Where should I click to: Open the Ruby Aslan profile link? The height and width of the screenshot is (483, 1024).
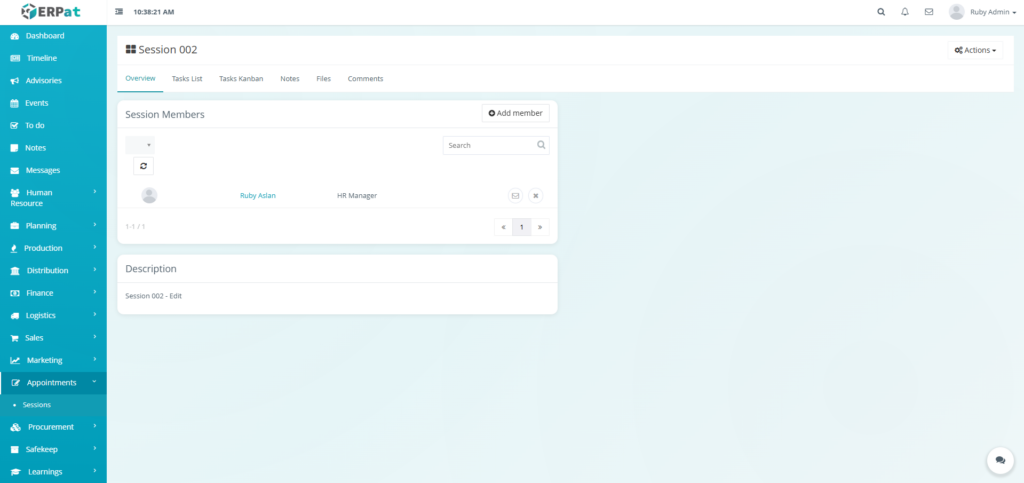258,196
